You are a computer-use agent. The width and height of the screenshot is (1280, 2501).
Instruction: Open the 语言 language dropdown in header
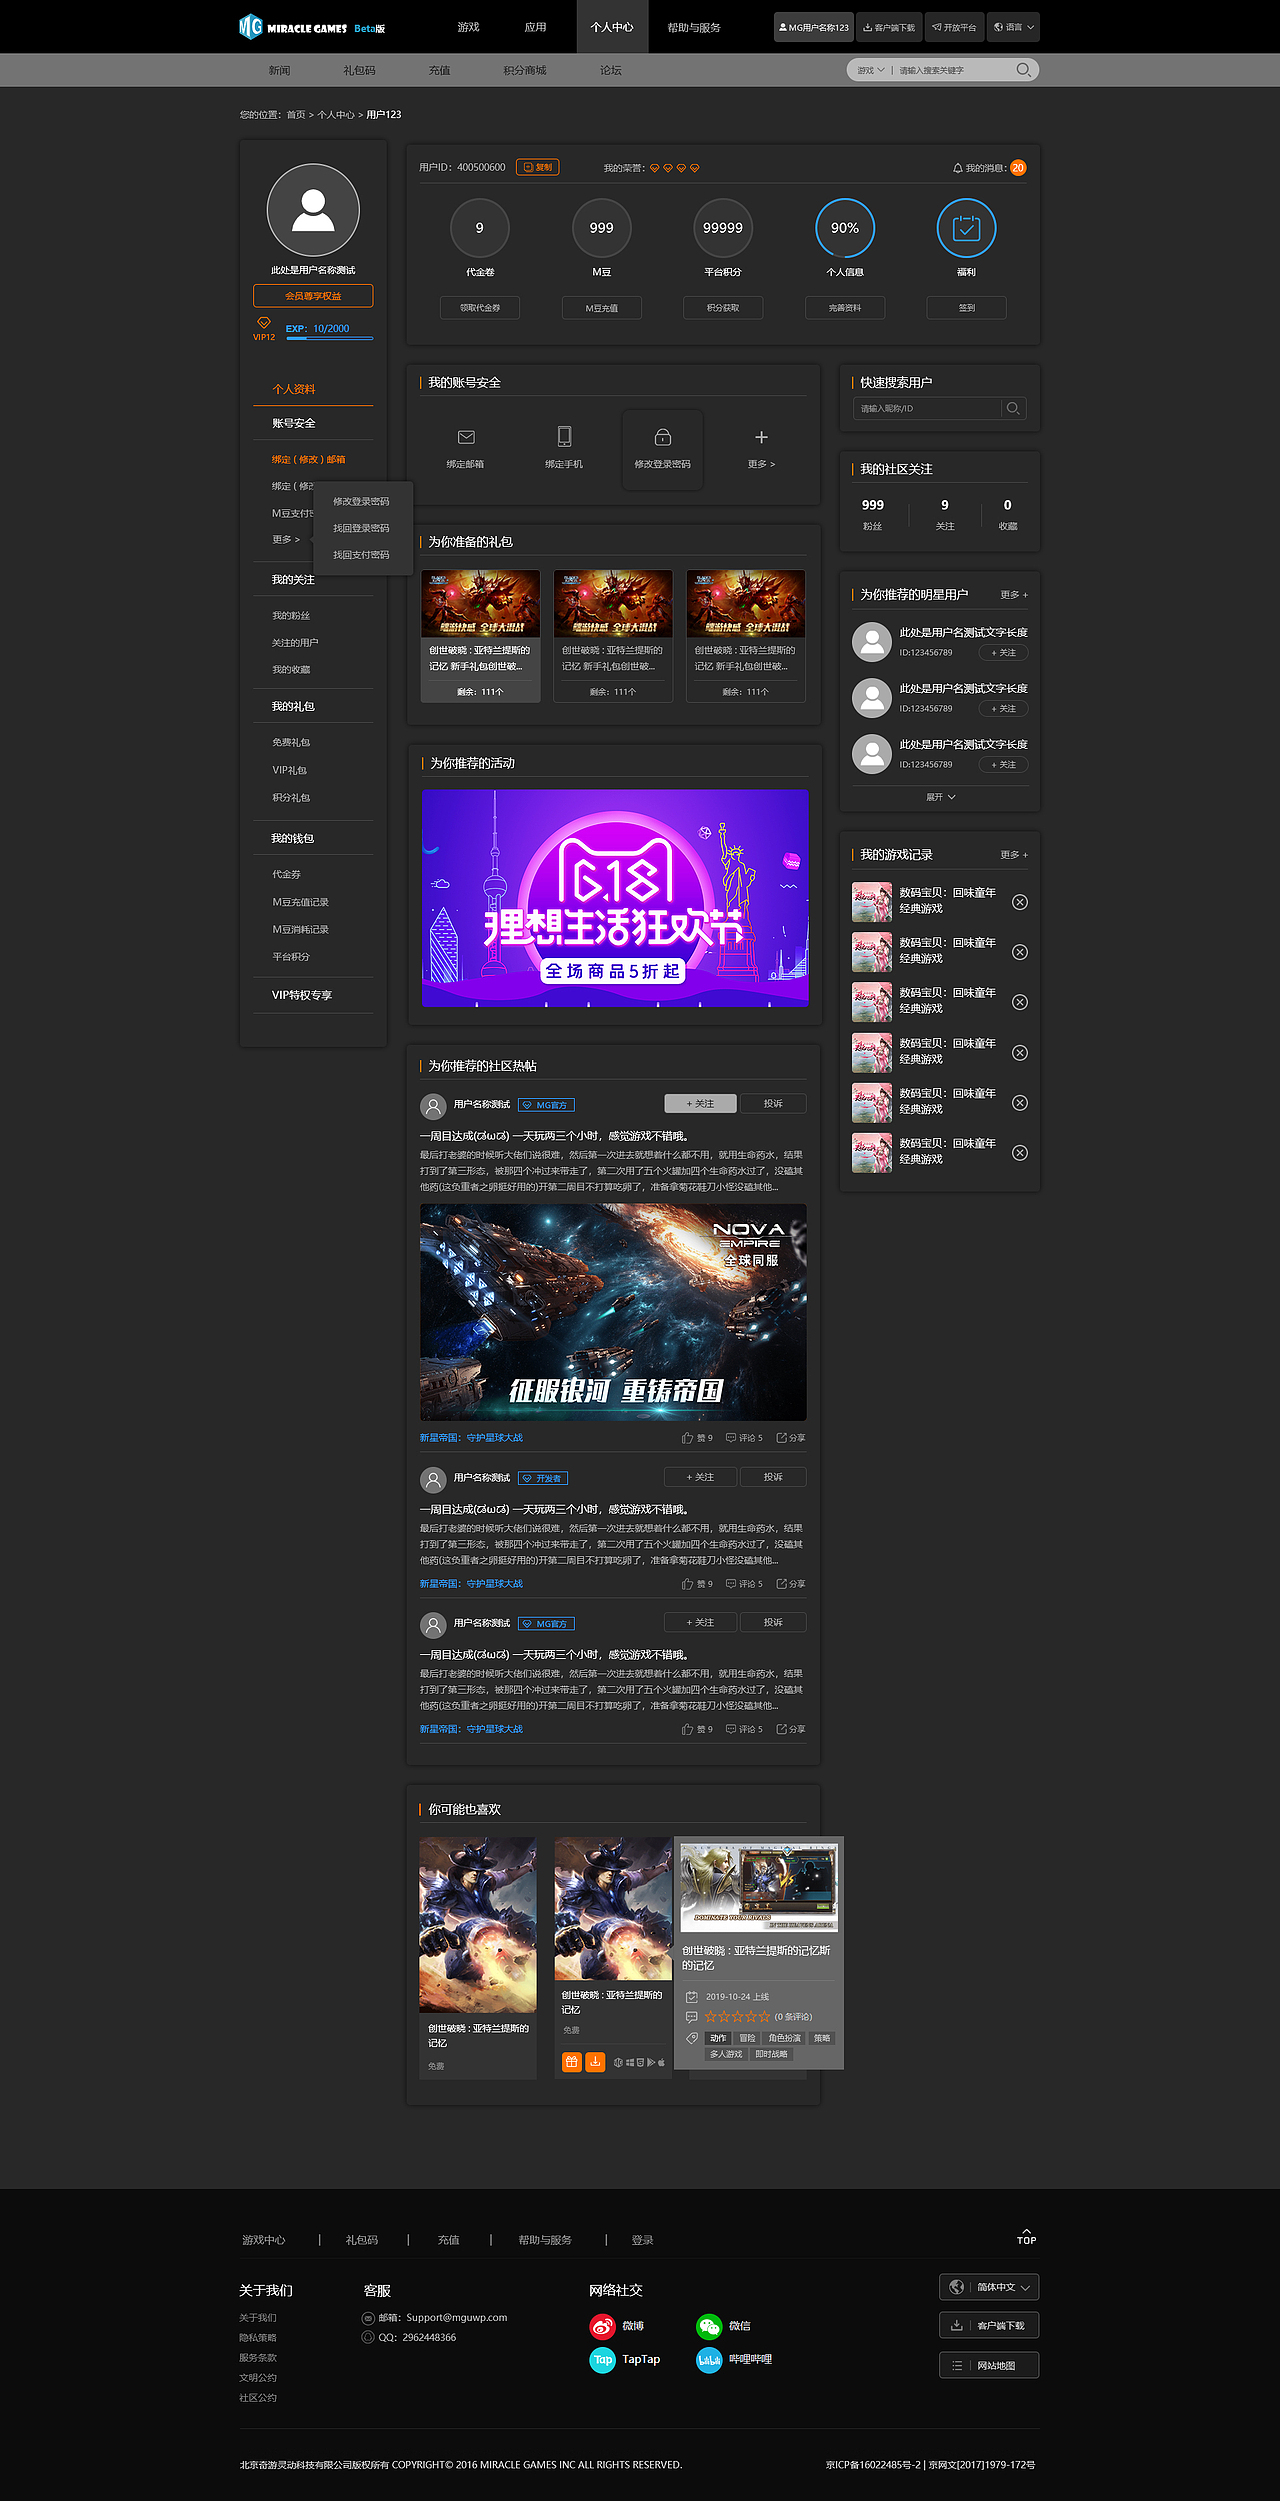pos(1013,27)
